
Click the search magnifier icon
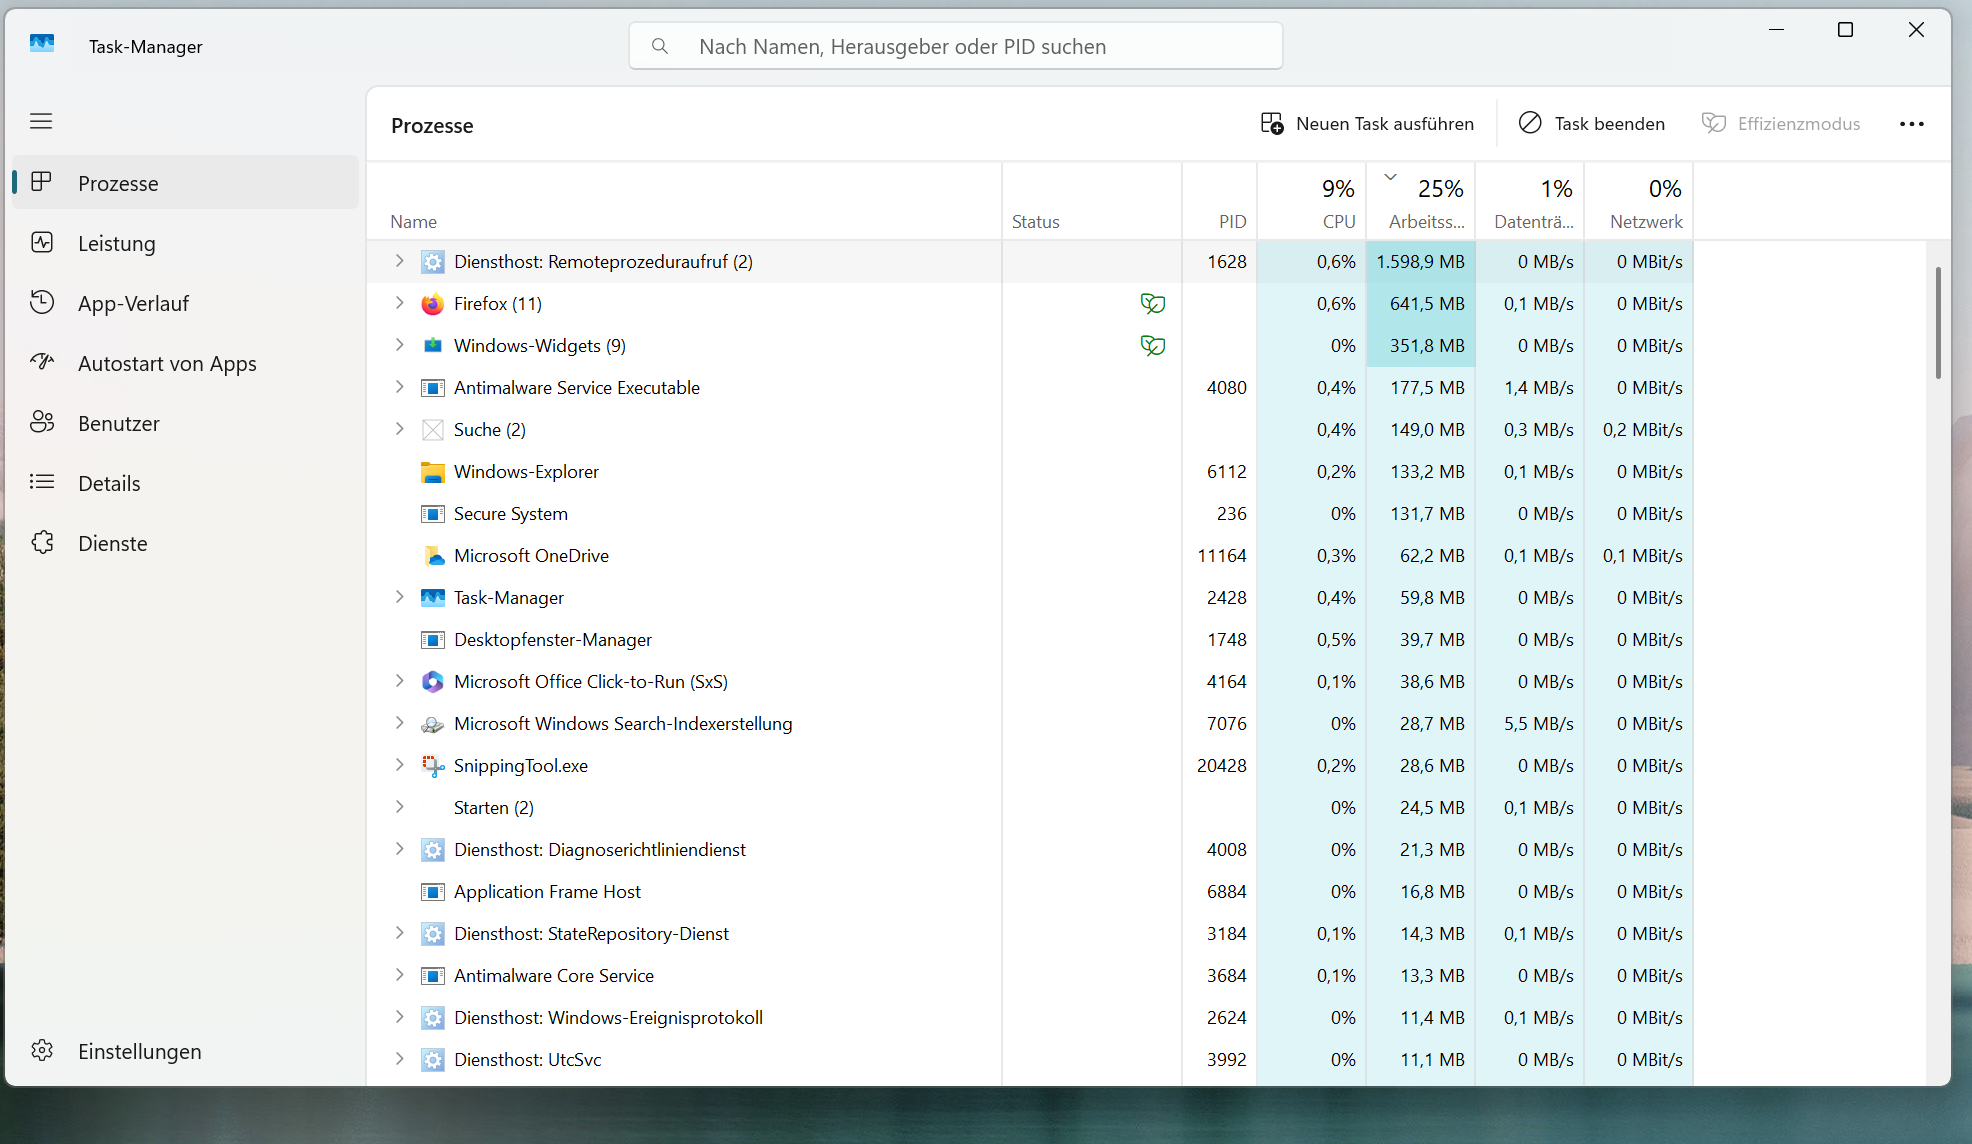point(660,46)
